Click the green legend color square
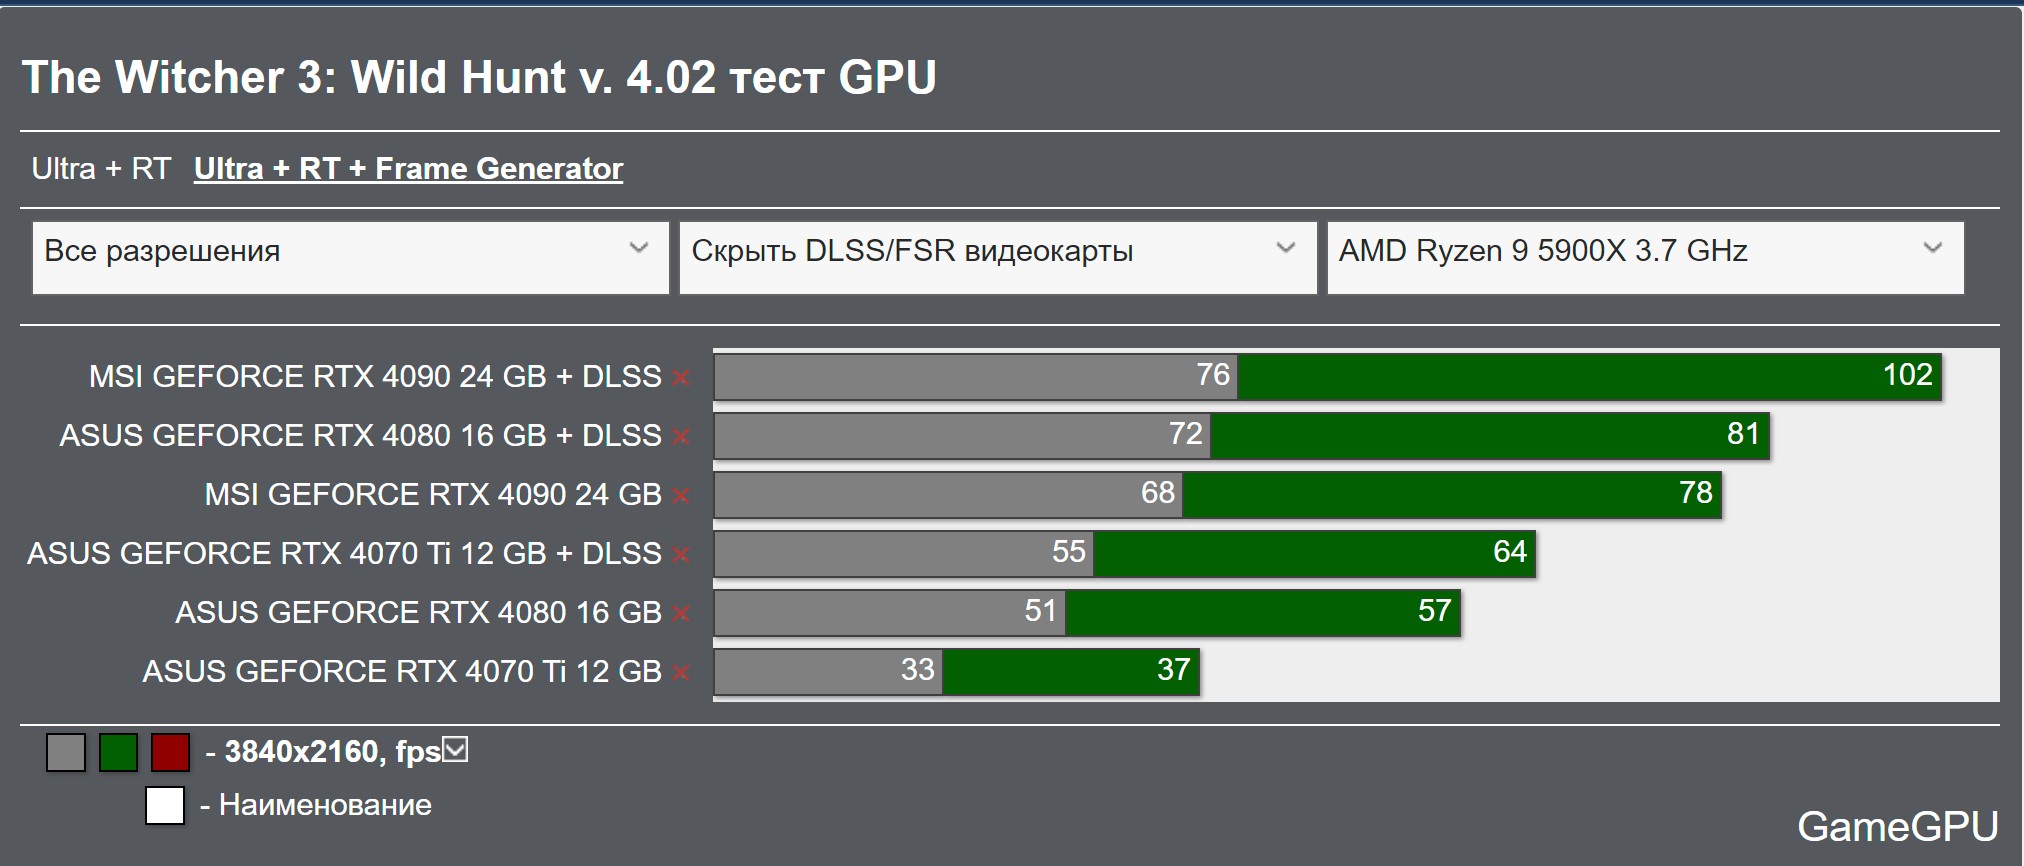2024x866 pixels. (x=118, y=753)
